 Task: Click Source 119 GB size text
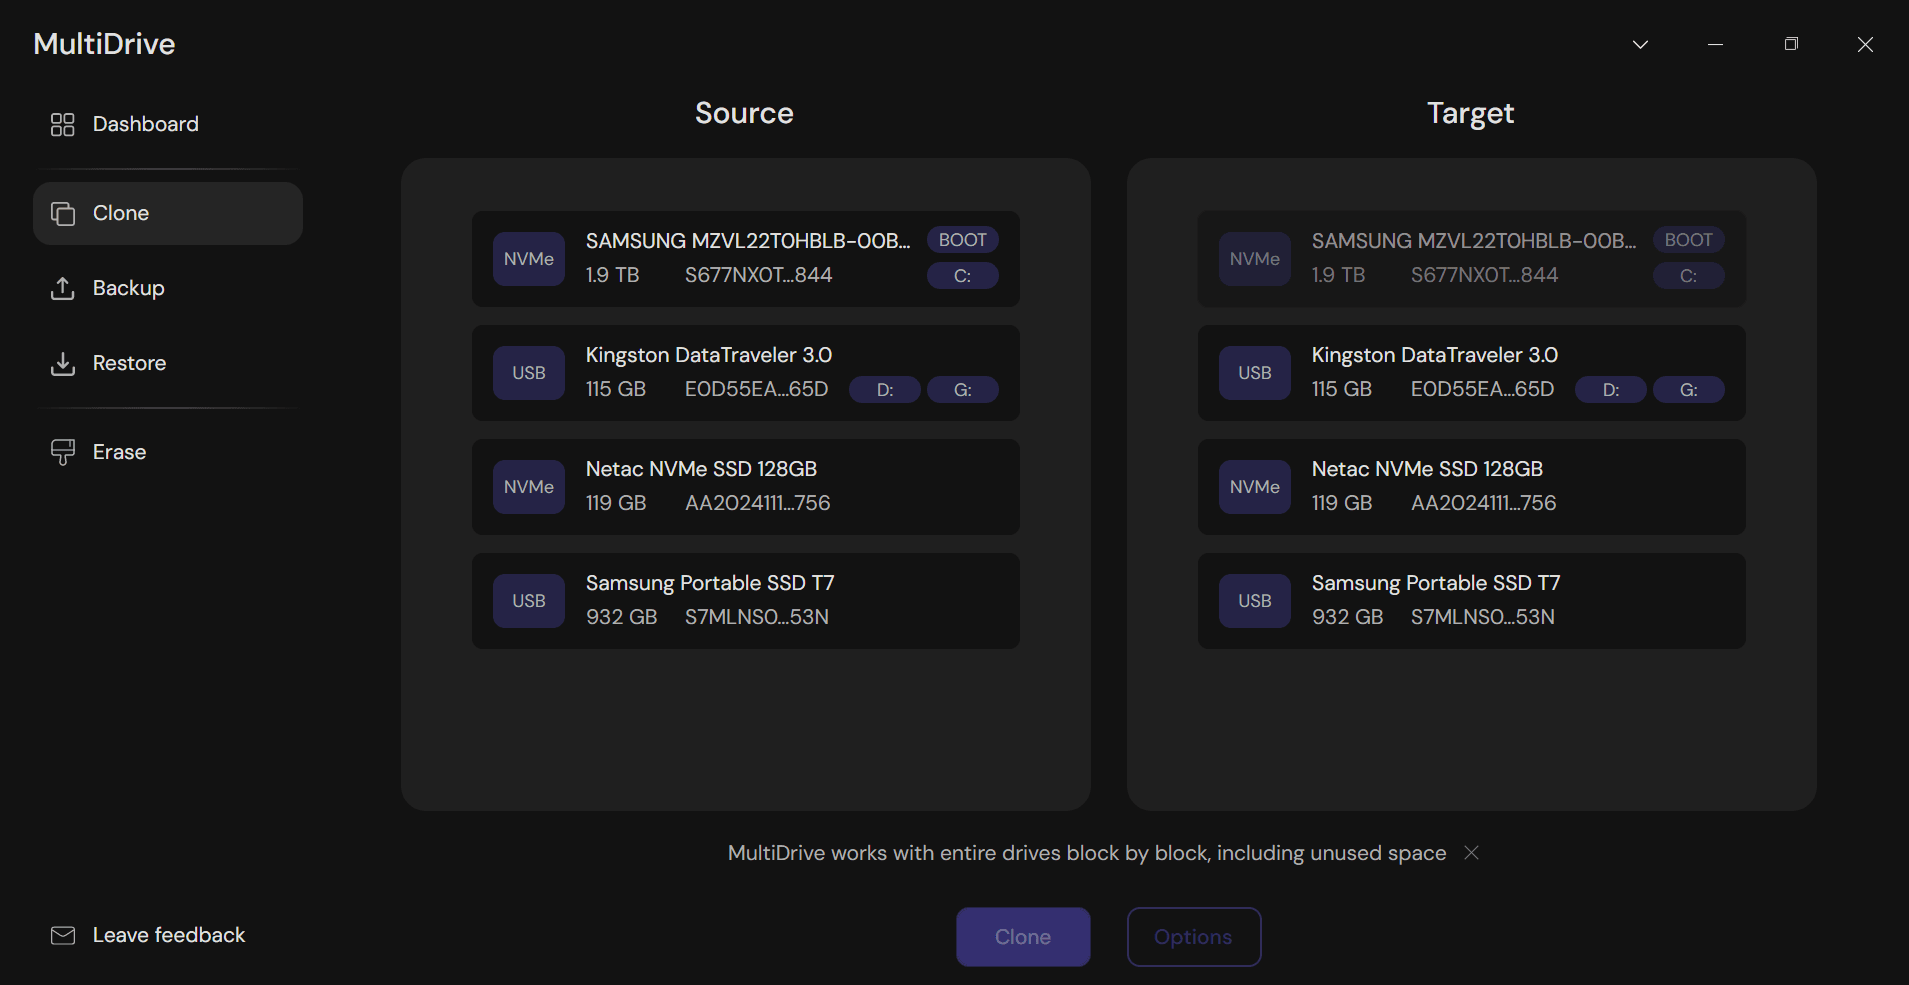tap(616, 503)
